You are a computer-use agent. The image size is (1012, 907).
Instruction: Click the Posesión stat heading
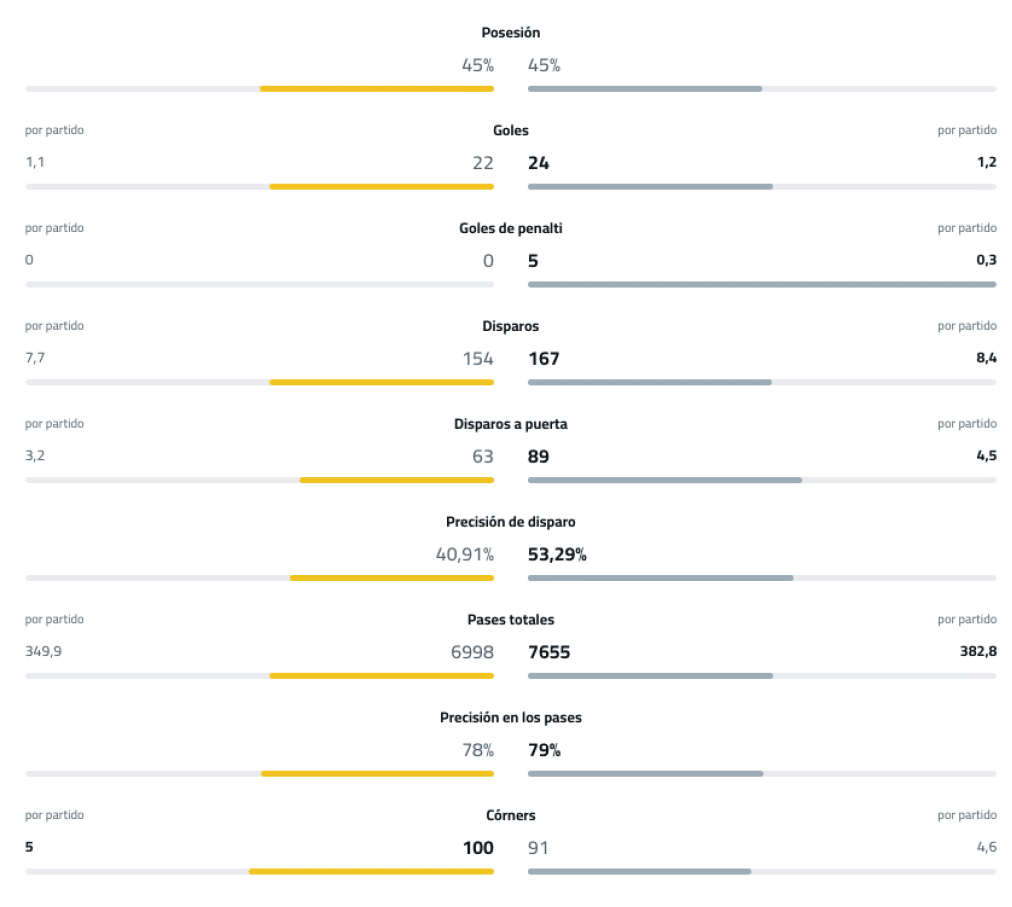[x=510, y=33]
